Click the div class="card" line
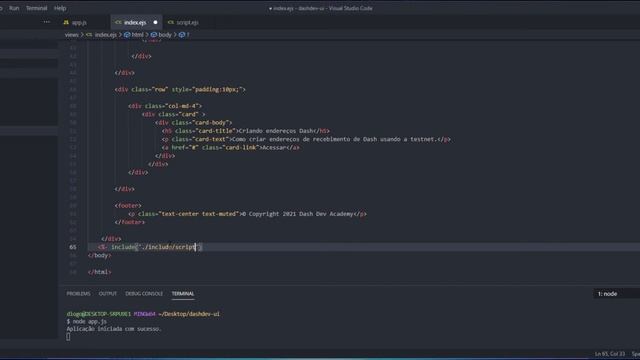This screenshot has width=640, height=360. pos(174,114)
